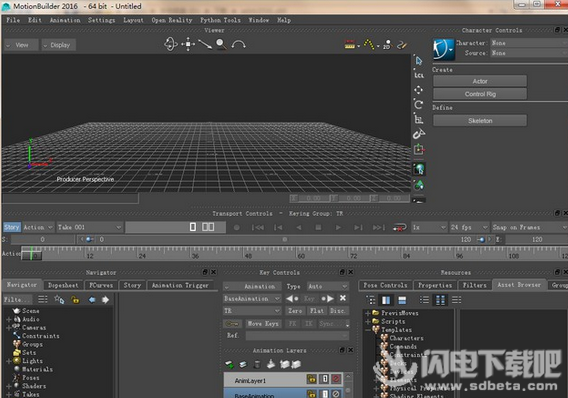The height and width of the screenshot is (398, 568).
Task: Select the Orbit camera tool in Viewer
Action: [171, 44]
